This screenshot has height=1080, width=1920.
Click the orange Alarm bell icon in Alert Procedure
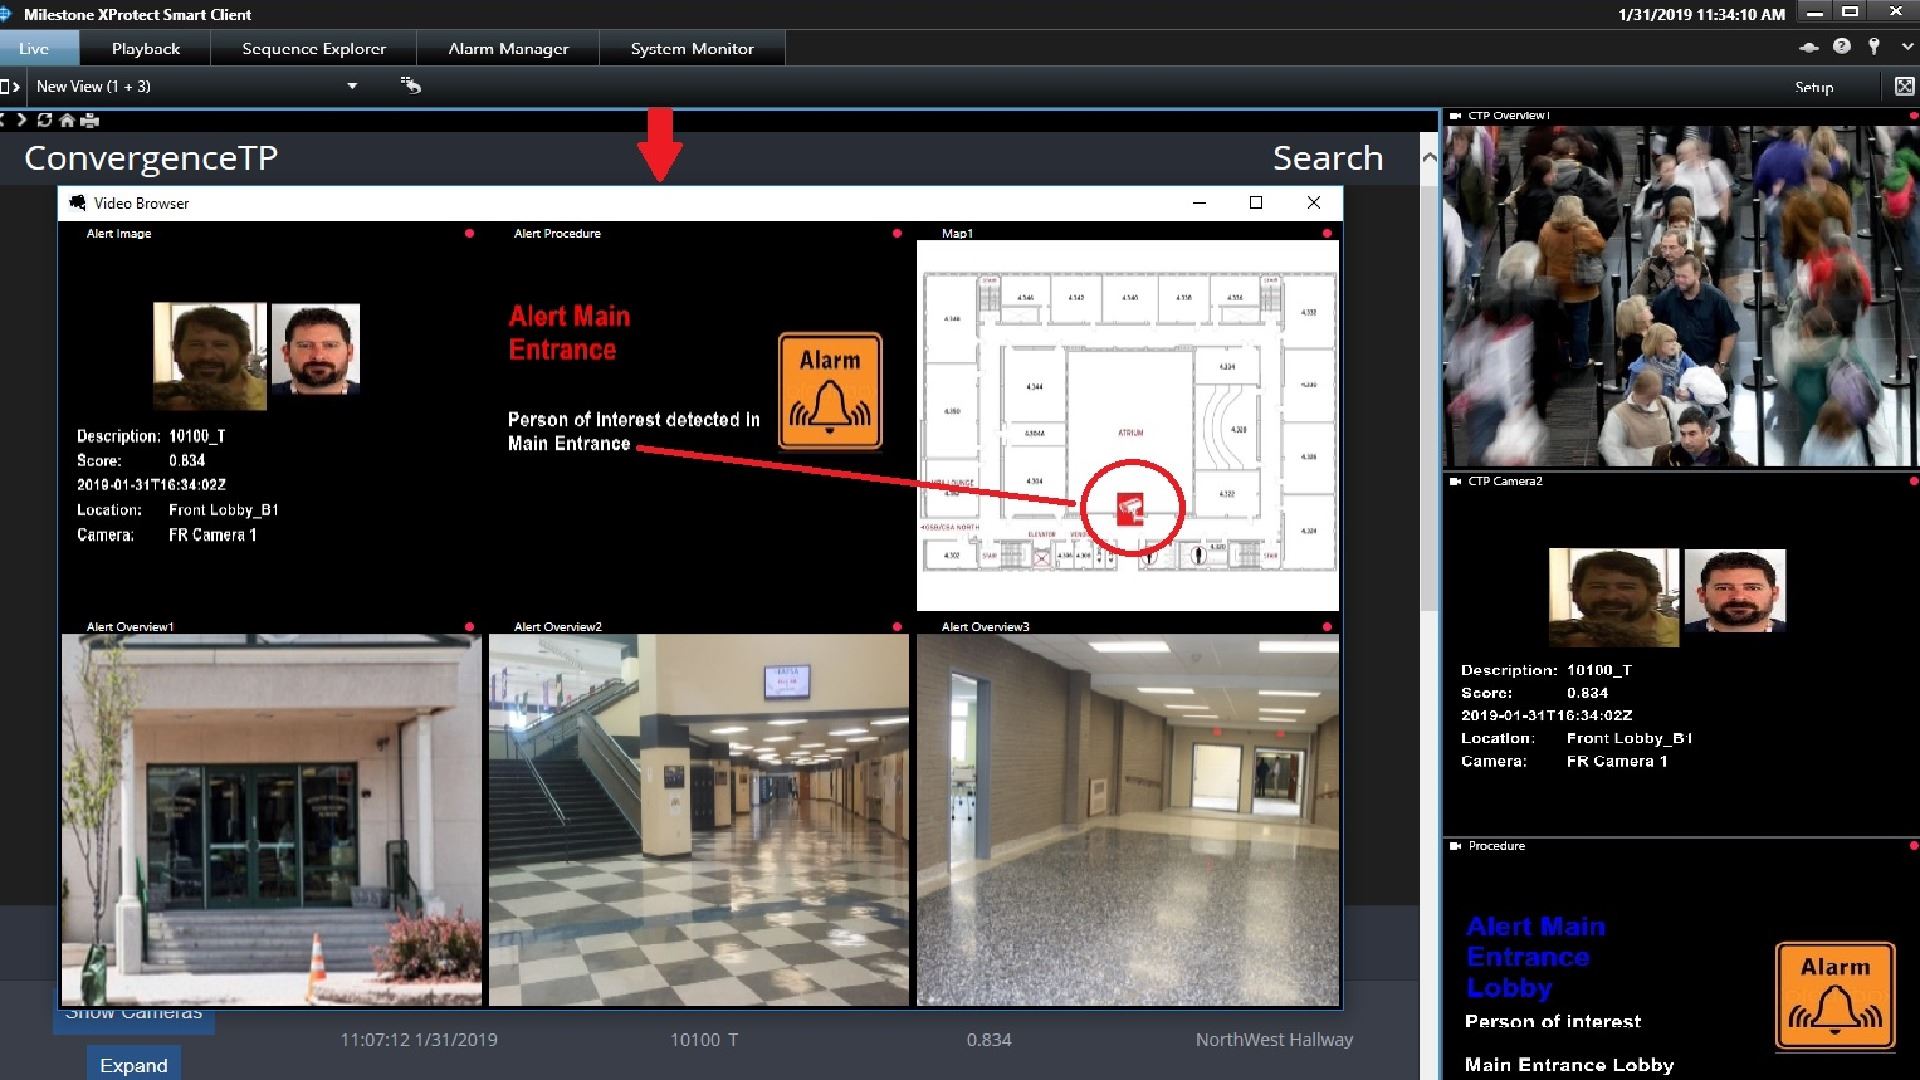(x=830, y=391)
